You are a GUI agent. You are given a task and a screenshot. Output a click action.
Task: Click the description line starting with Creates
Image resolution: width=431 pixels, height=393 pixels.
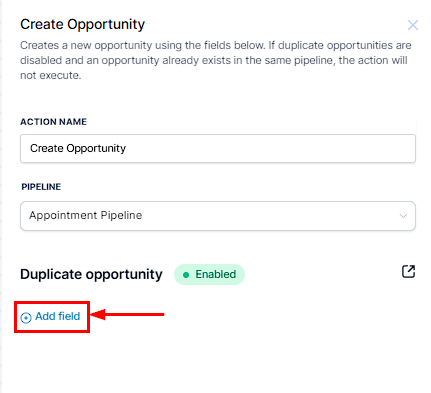click(216, 45)
